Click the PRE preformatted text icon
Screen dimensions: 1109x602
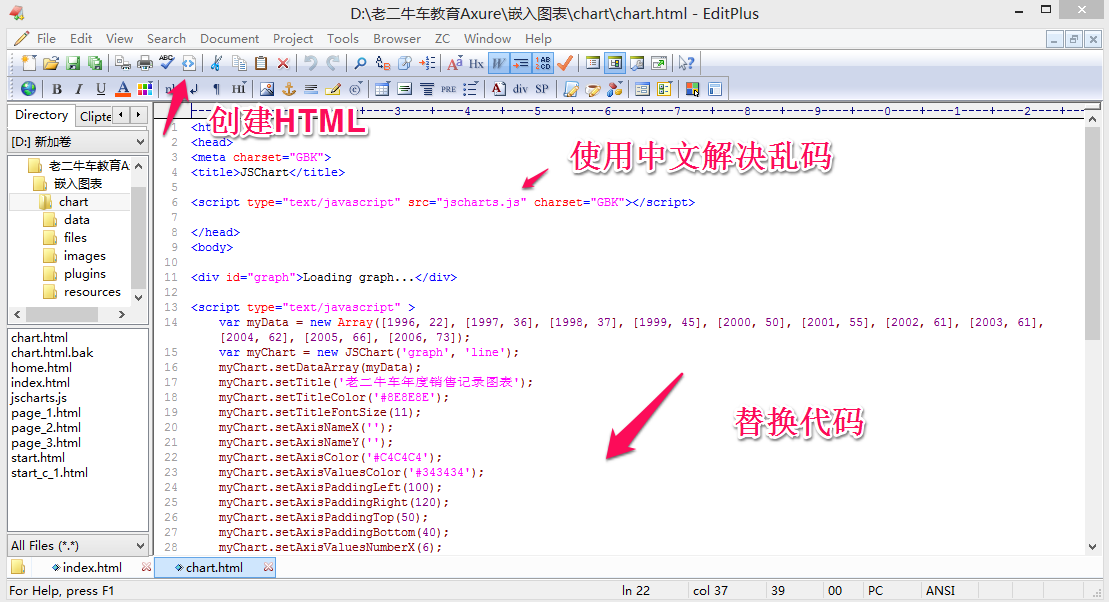point(448,89)
